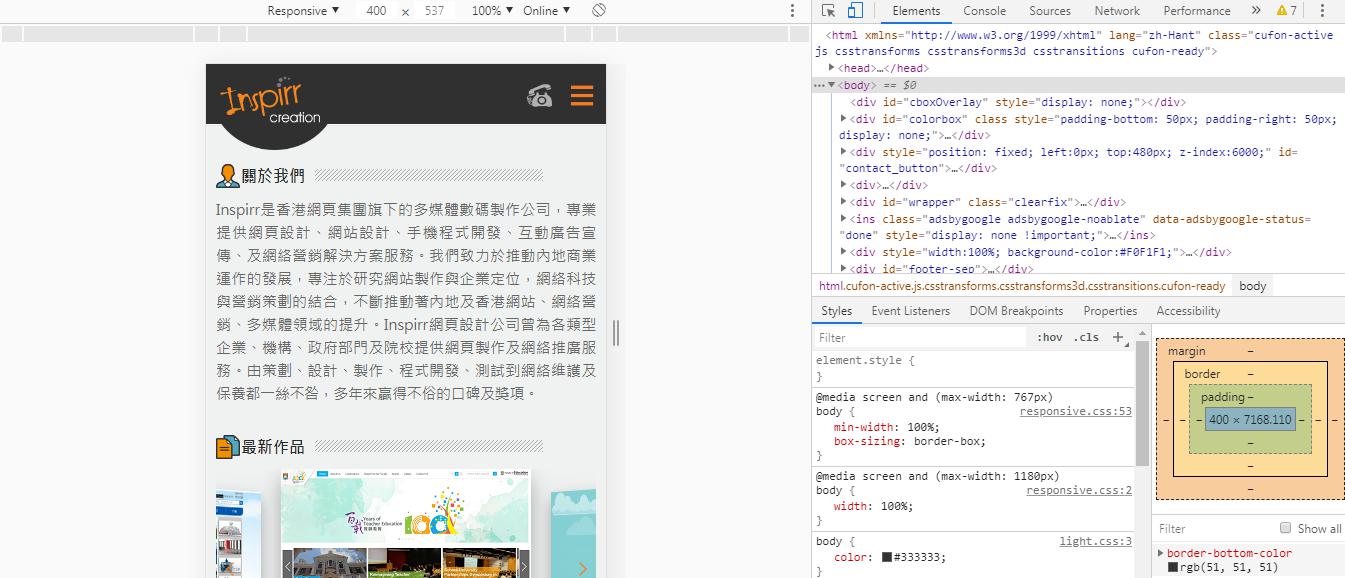Focus the Computed Filter input
The image size is (1345, 578).
point(1214,529)
